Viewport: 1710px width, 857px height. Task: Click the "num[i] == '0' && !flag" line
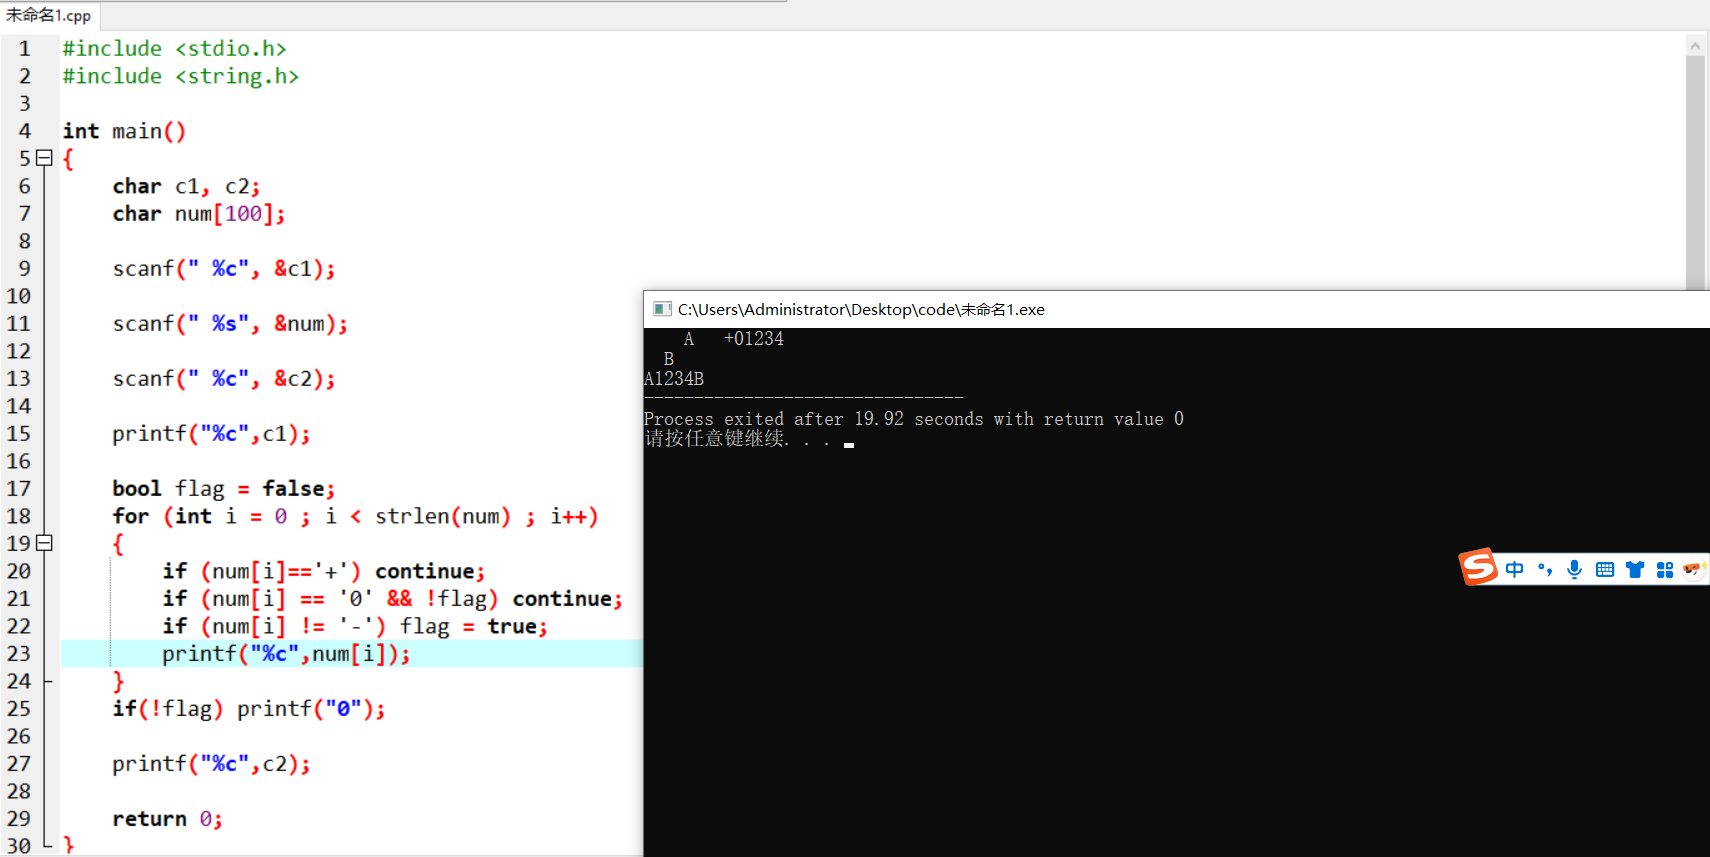(392, 599)
